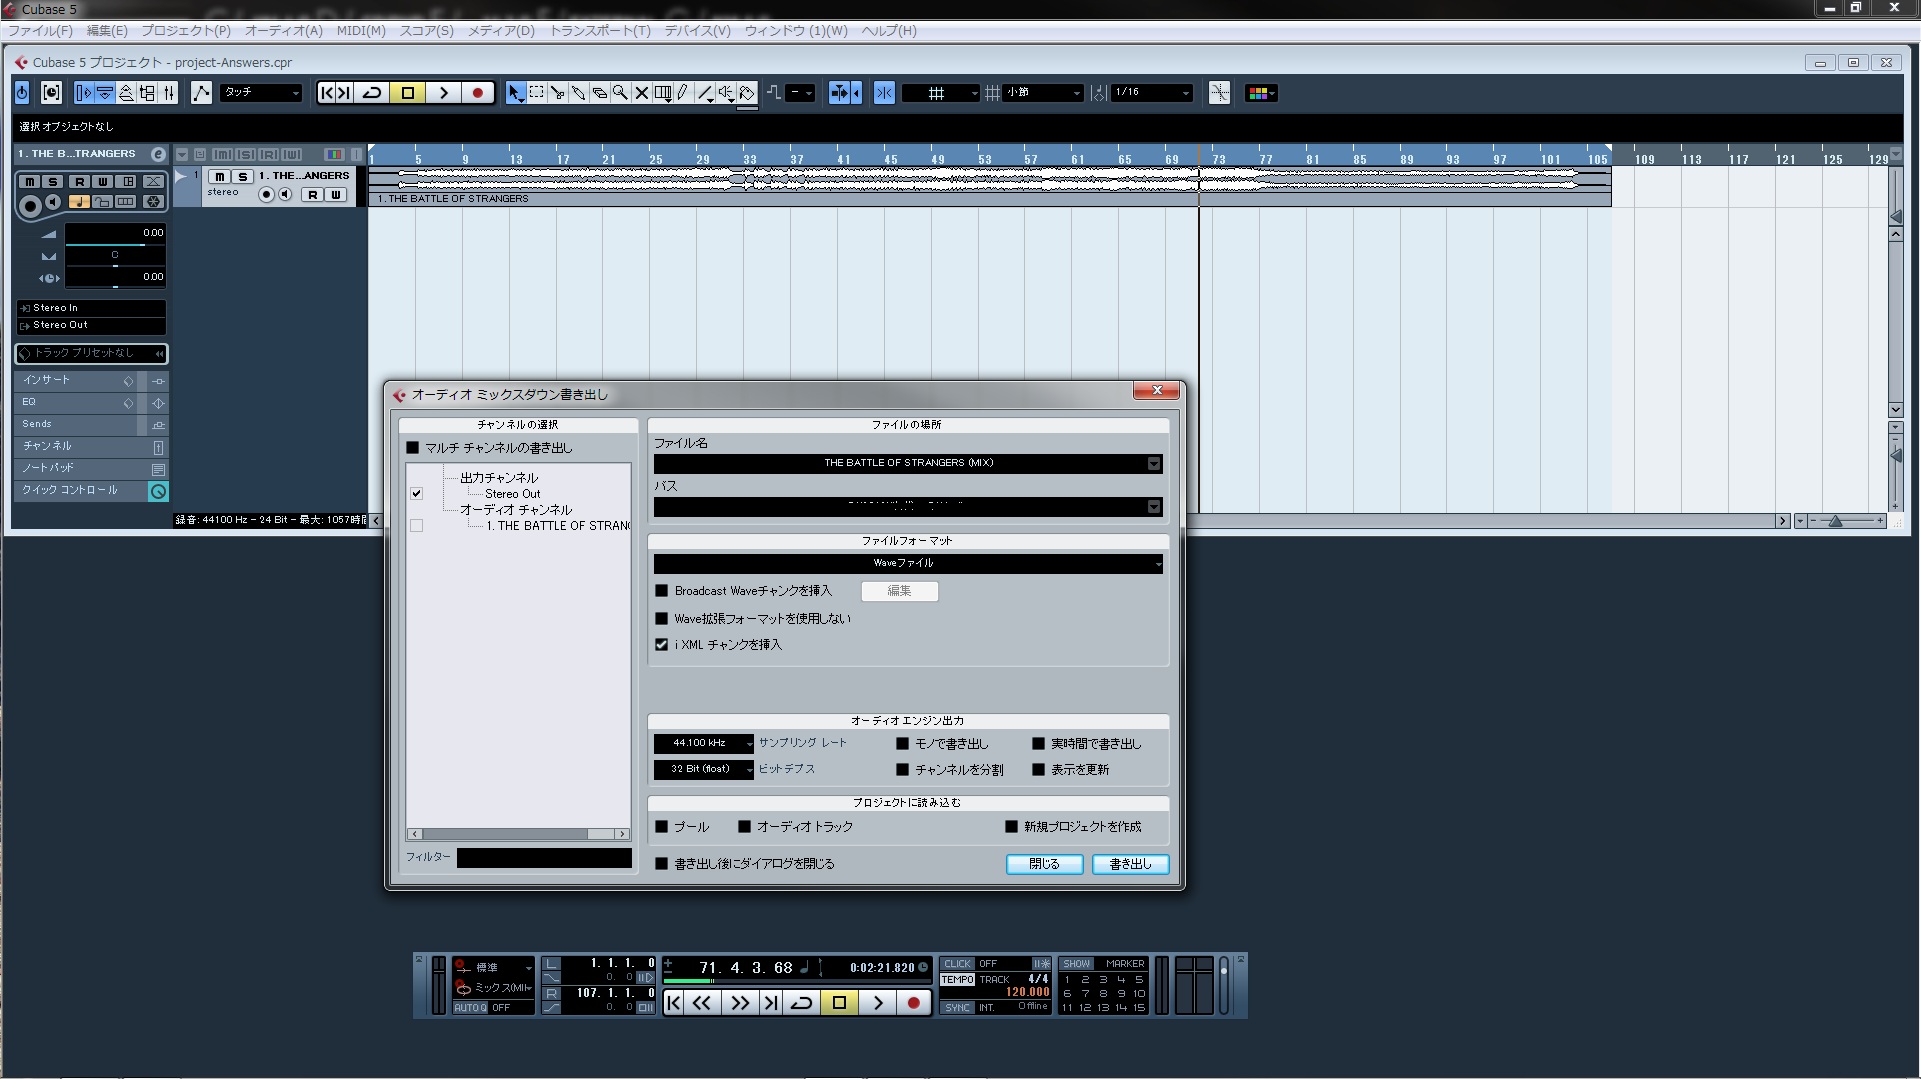Toggle the track's monitor speaker icon
1921x1079 pixels.
(x=285, y=195)
